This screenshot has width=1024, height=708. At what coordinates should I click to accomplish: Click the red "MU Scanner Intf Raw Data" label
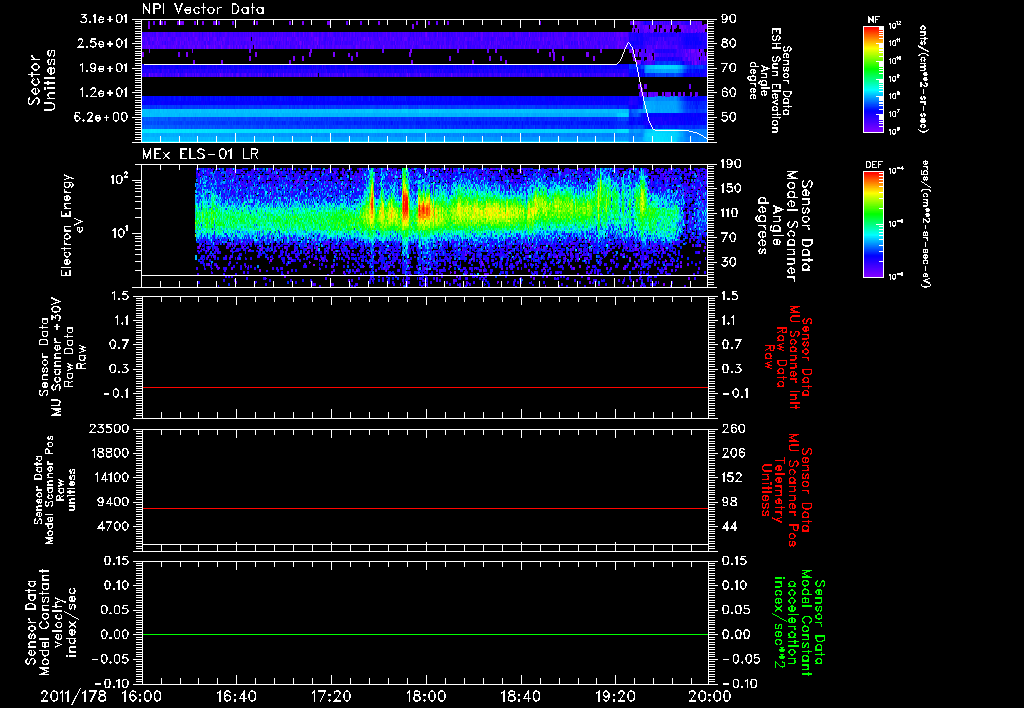click(789, 357)
